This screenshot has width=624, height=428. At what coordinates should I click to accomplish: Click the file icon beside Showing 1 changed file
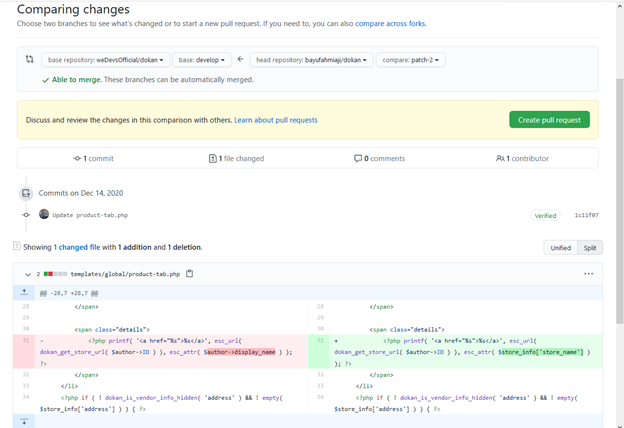pyautogui.click(x=17, y=246)
